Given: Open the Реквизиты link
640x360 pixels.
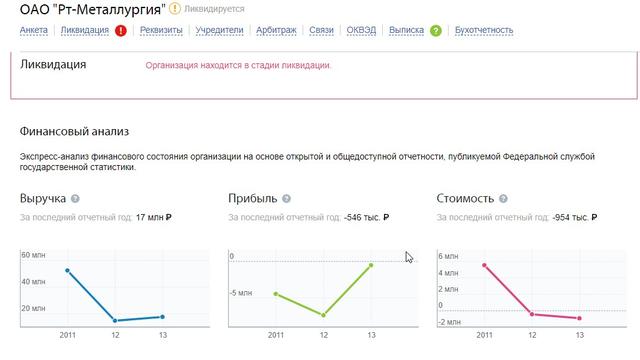Looking at the screenshot, I should (161, 30).
